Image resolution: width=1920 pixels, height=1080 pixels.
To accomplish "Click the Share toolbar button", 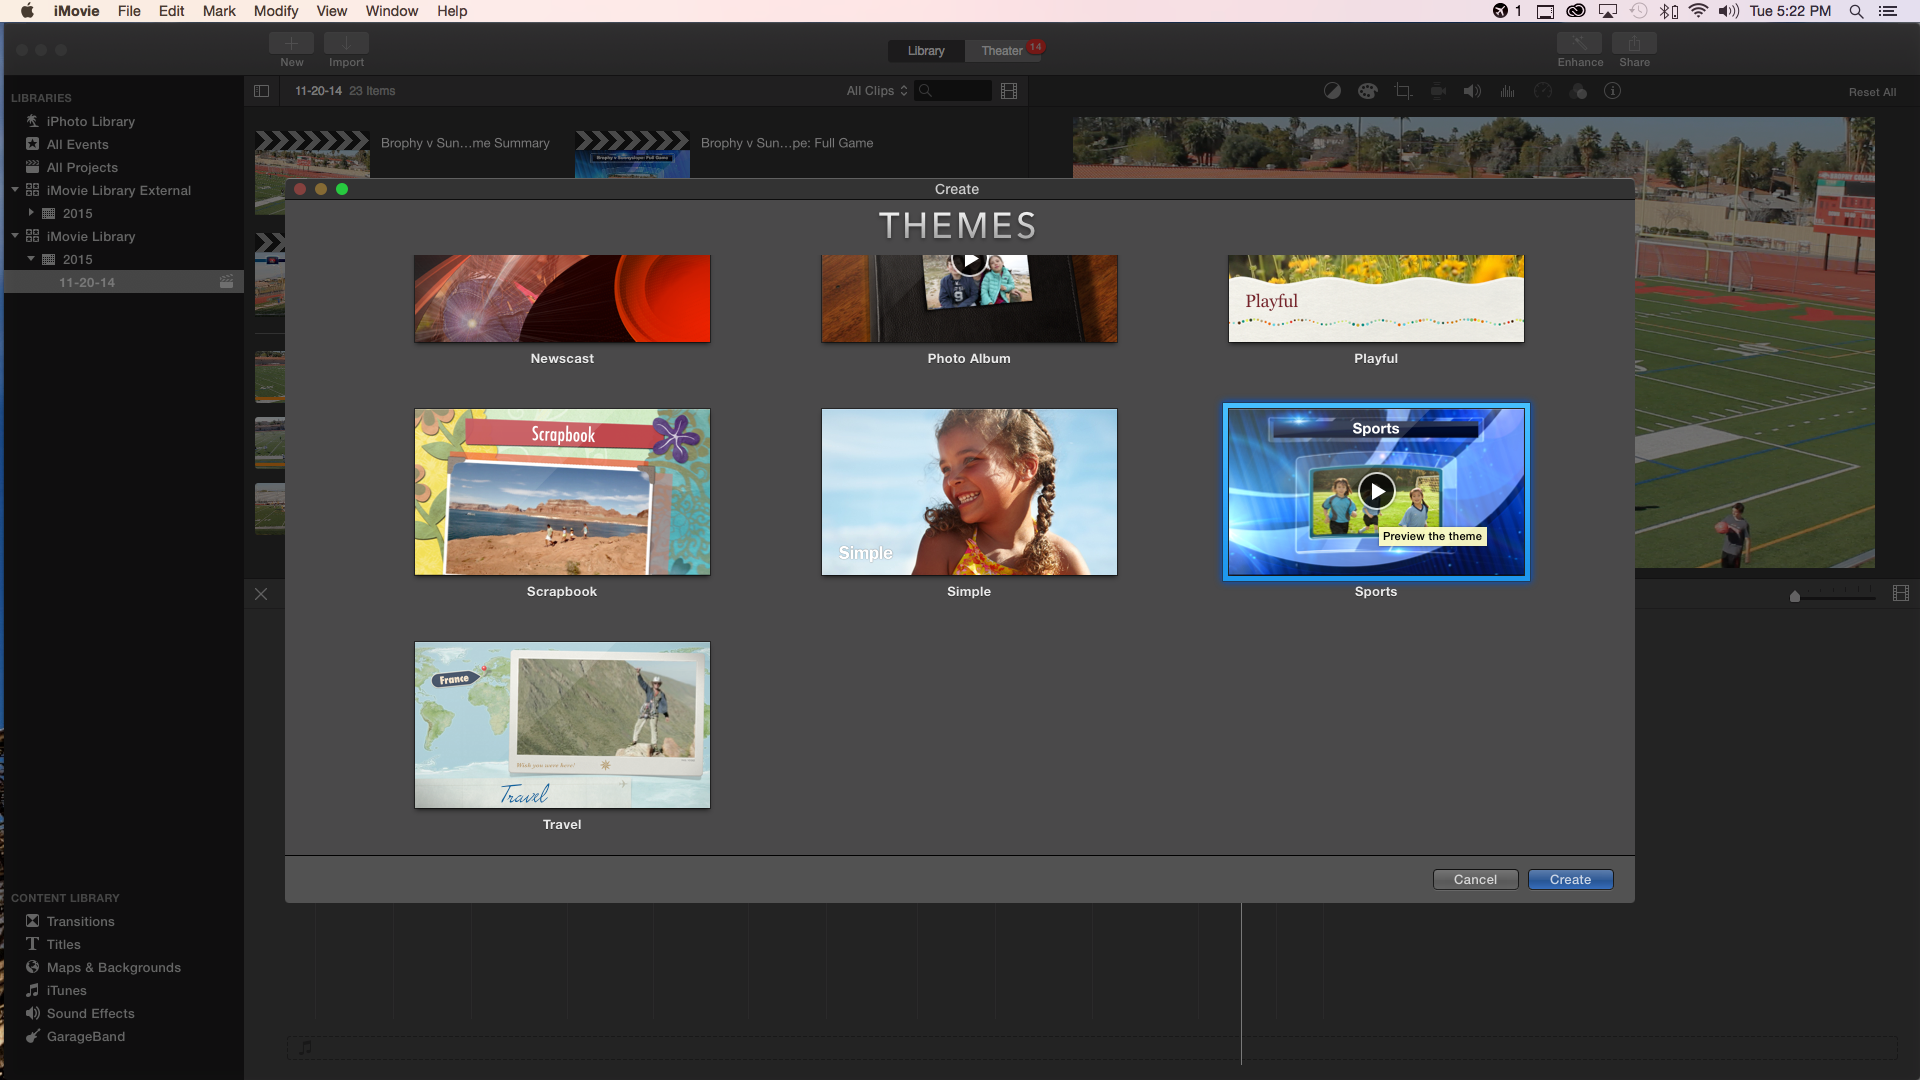I will pos(1634,43).
